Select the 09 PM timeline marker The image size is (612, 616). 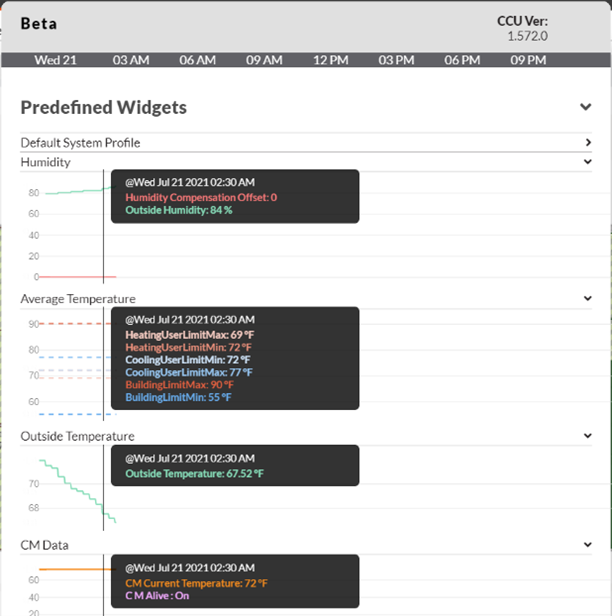tap(528, 60)
